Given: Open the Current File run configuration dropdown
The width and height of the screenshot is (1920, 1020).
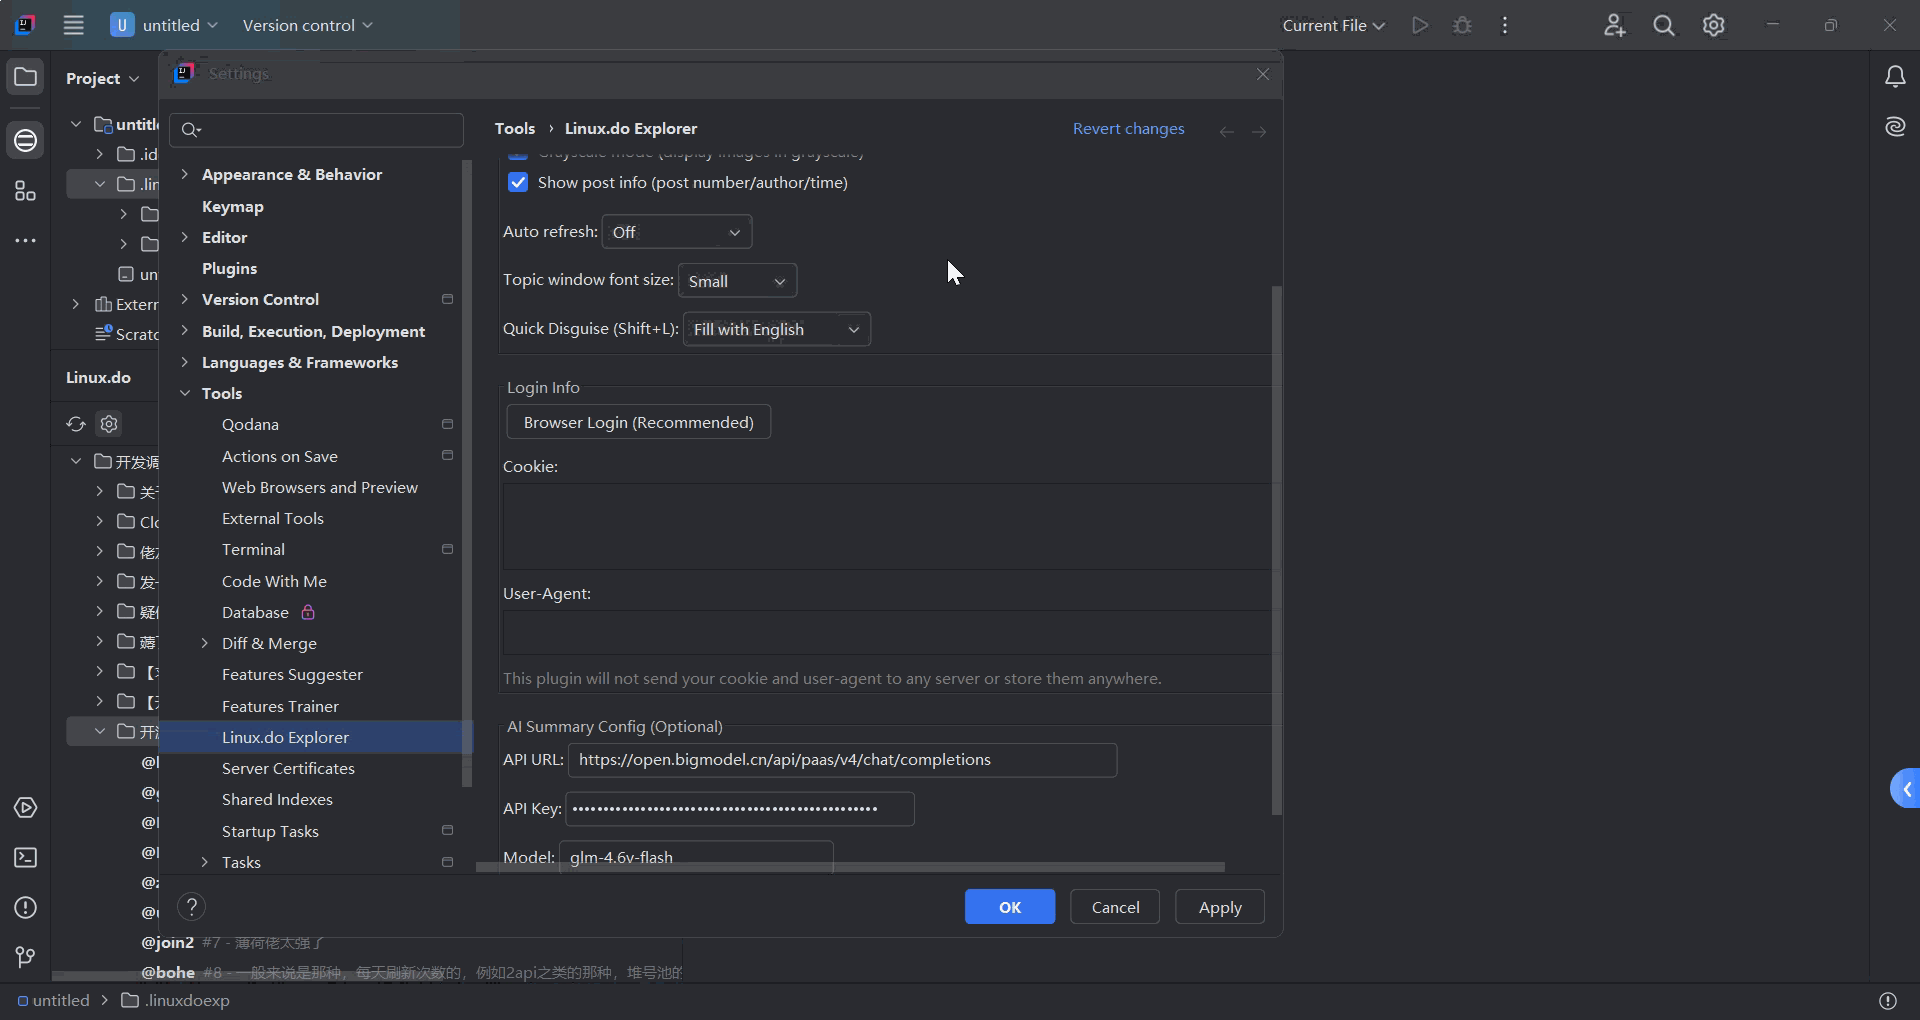Looking at the screenshot, I should tap(1333, 25).
